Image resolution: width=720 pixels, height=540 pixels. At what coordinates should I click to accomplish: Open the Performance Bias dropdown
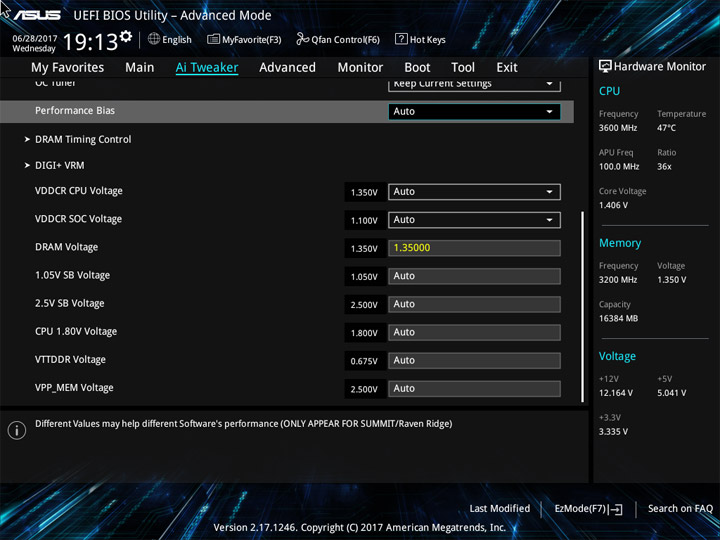point(474,112)
